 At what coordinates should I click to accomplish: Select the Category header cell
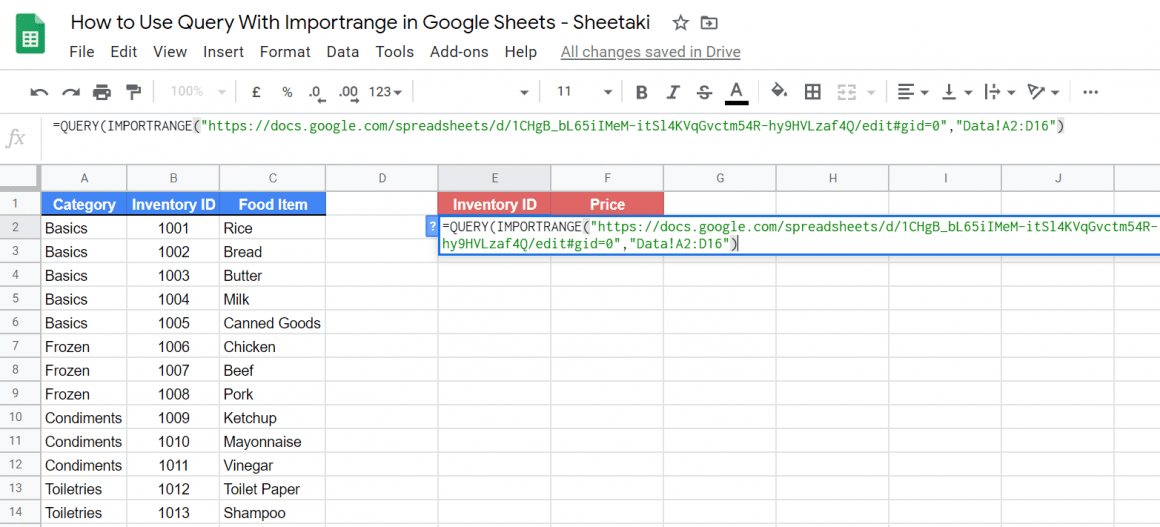point(84,204)
